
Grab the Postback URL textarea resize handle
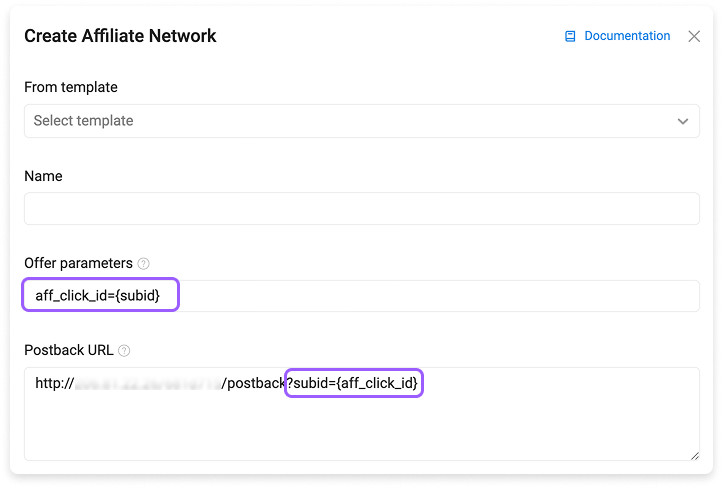pos(694,456)
